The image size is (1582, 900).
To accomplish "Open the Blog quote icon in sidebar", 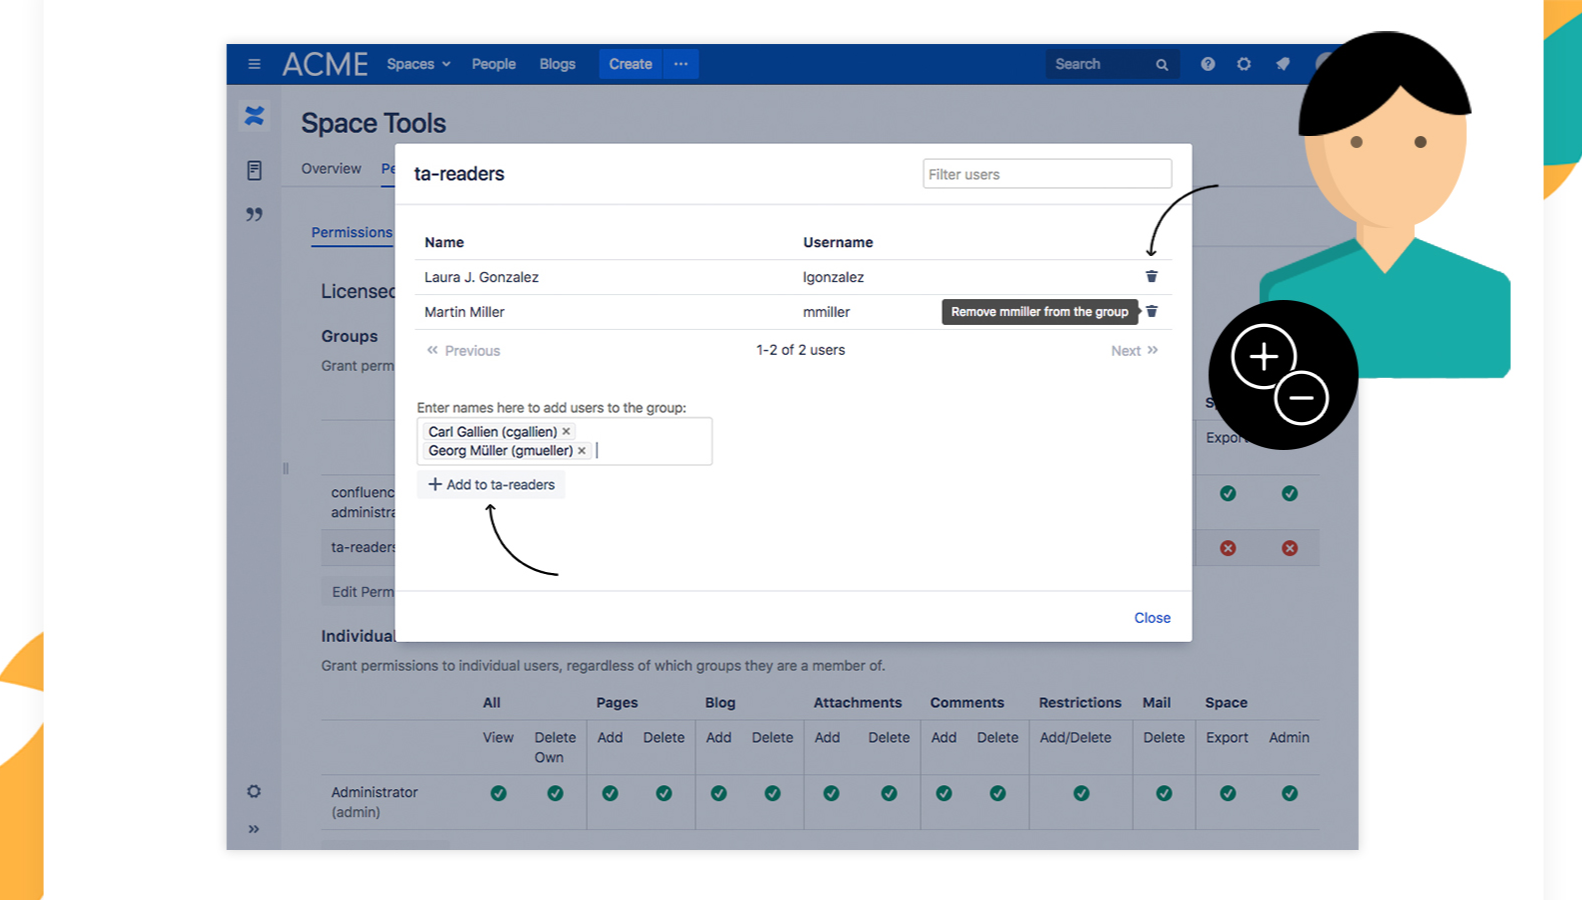I will [254, 214].
